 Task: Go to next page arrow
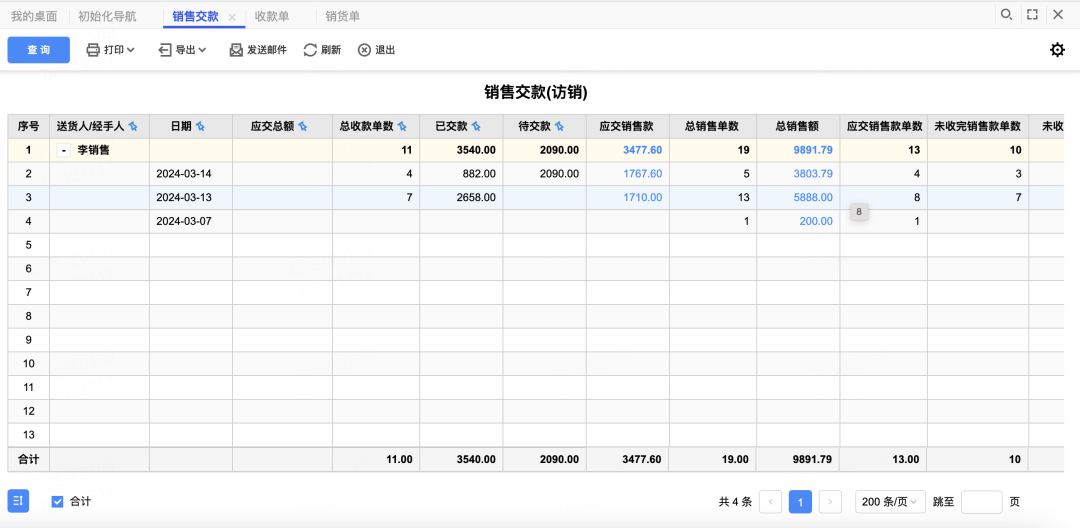[x=831, y=502]
